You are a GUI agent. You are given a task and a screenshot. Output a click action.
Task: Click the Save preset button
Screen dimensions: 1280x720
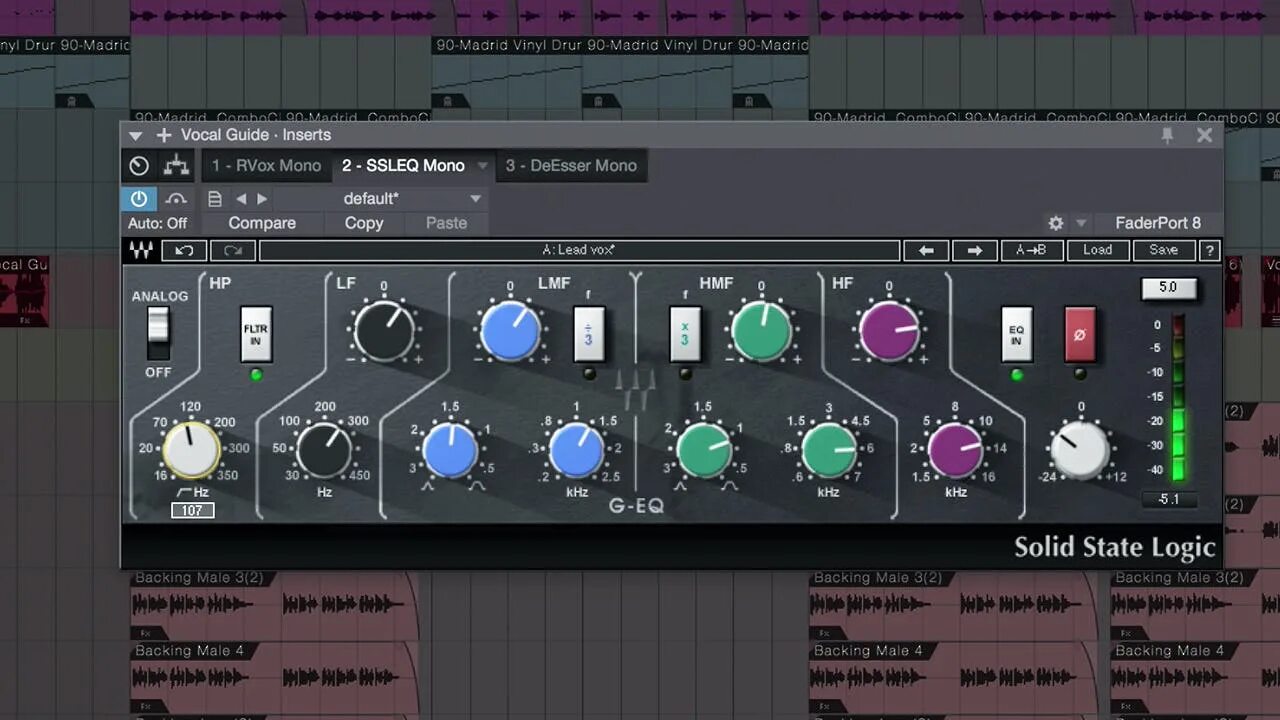(1163, 250)
